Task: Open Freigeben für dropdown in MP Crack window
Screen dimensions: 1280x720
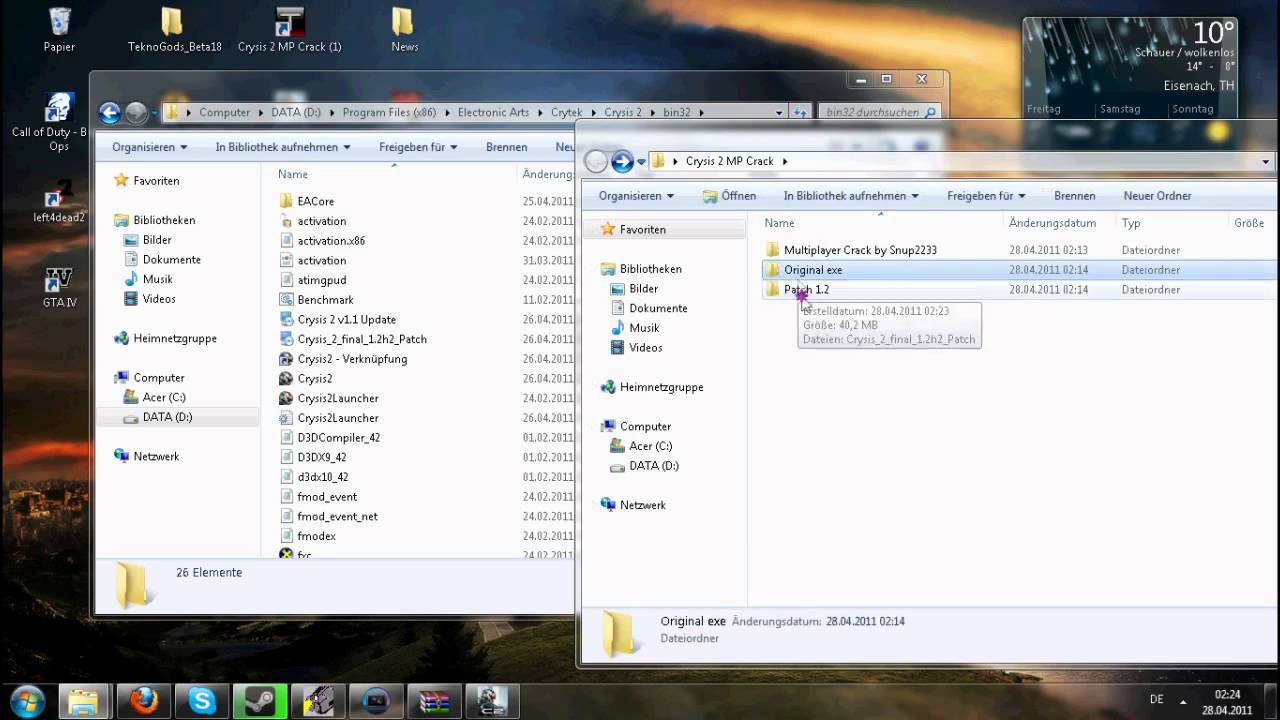Action: [x=986, y=196]
